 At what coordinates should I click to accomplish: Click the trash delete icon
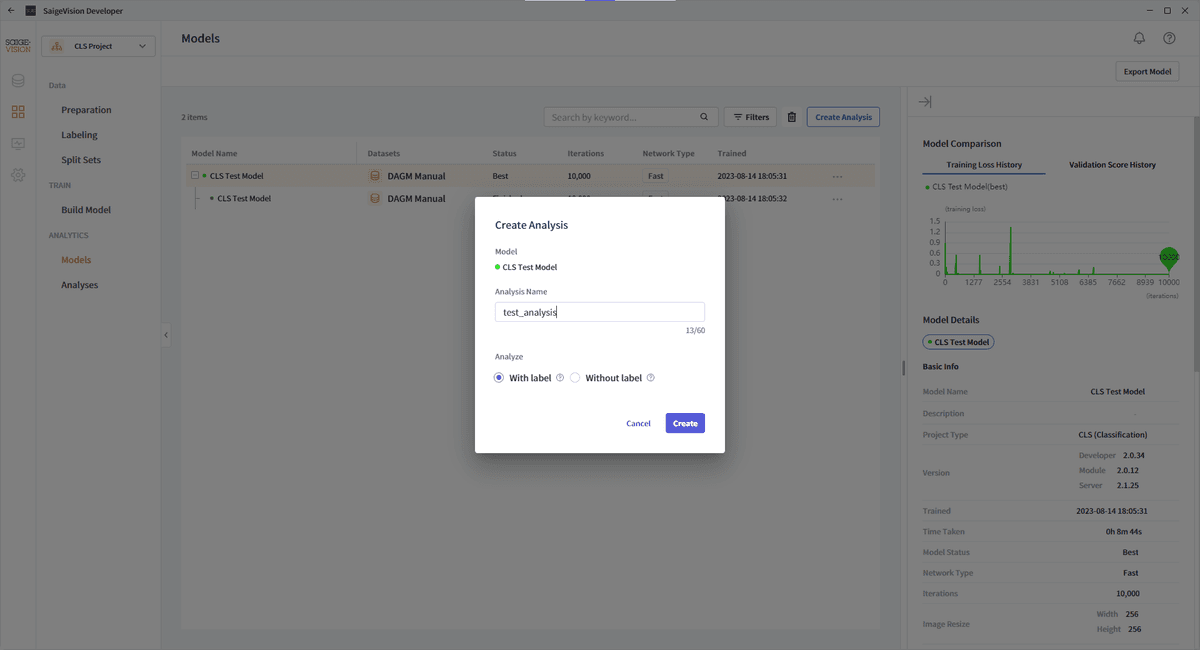[x=792, y=117]
